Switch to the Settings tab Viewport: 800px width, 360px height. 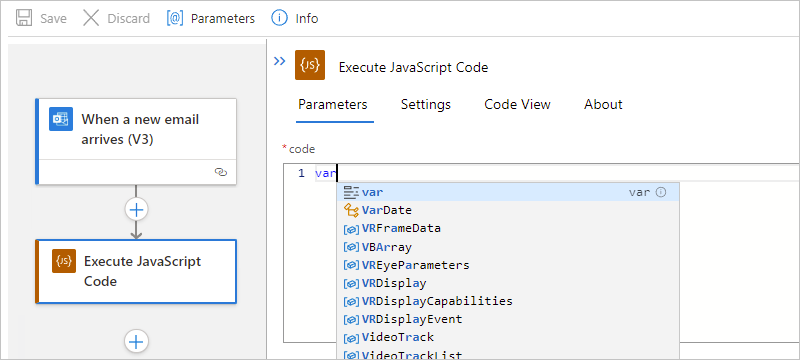coord(426,105)
